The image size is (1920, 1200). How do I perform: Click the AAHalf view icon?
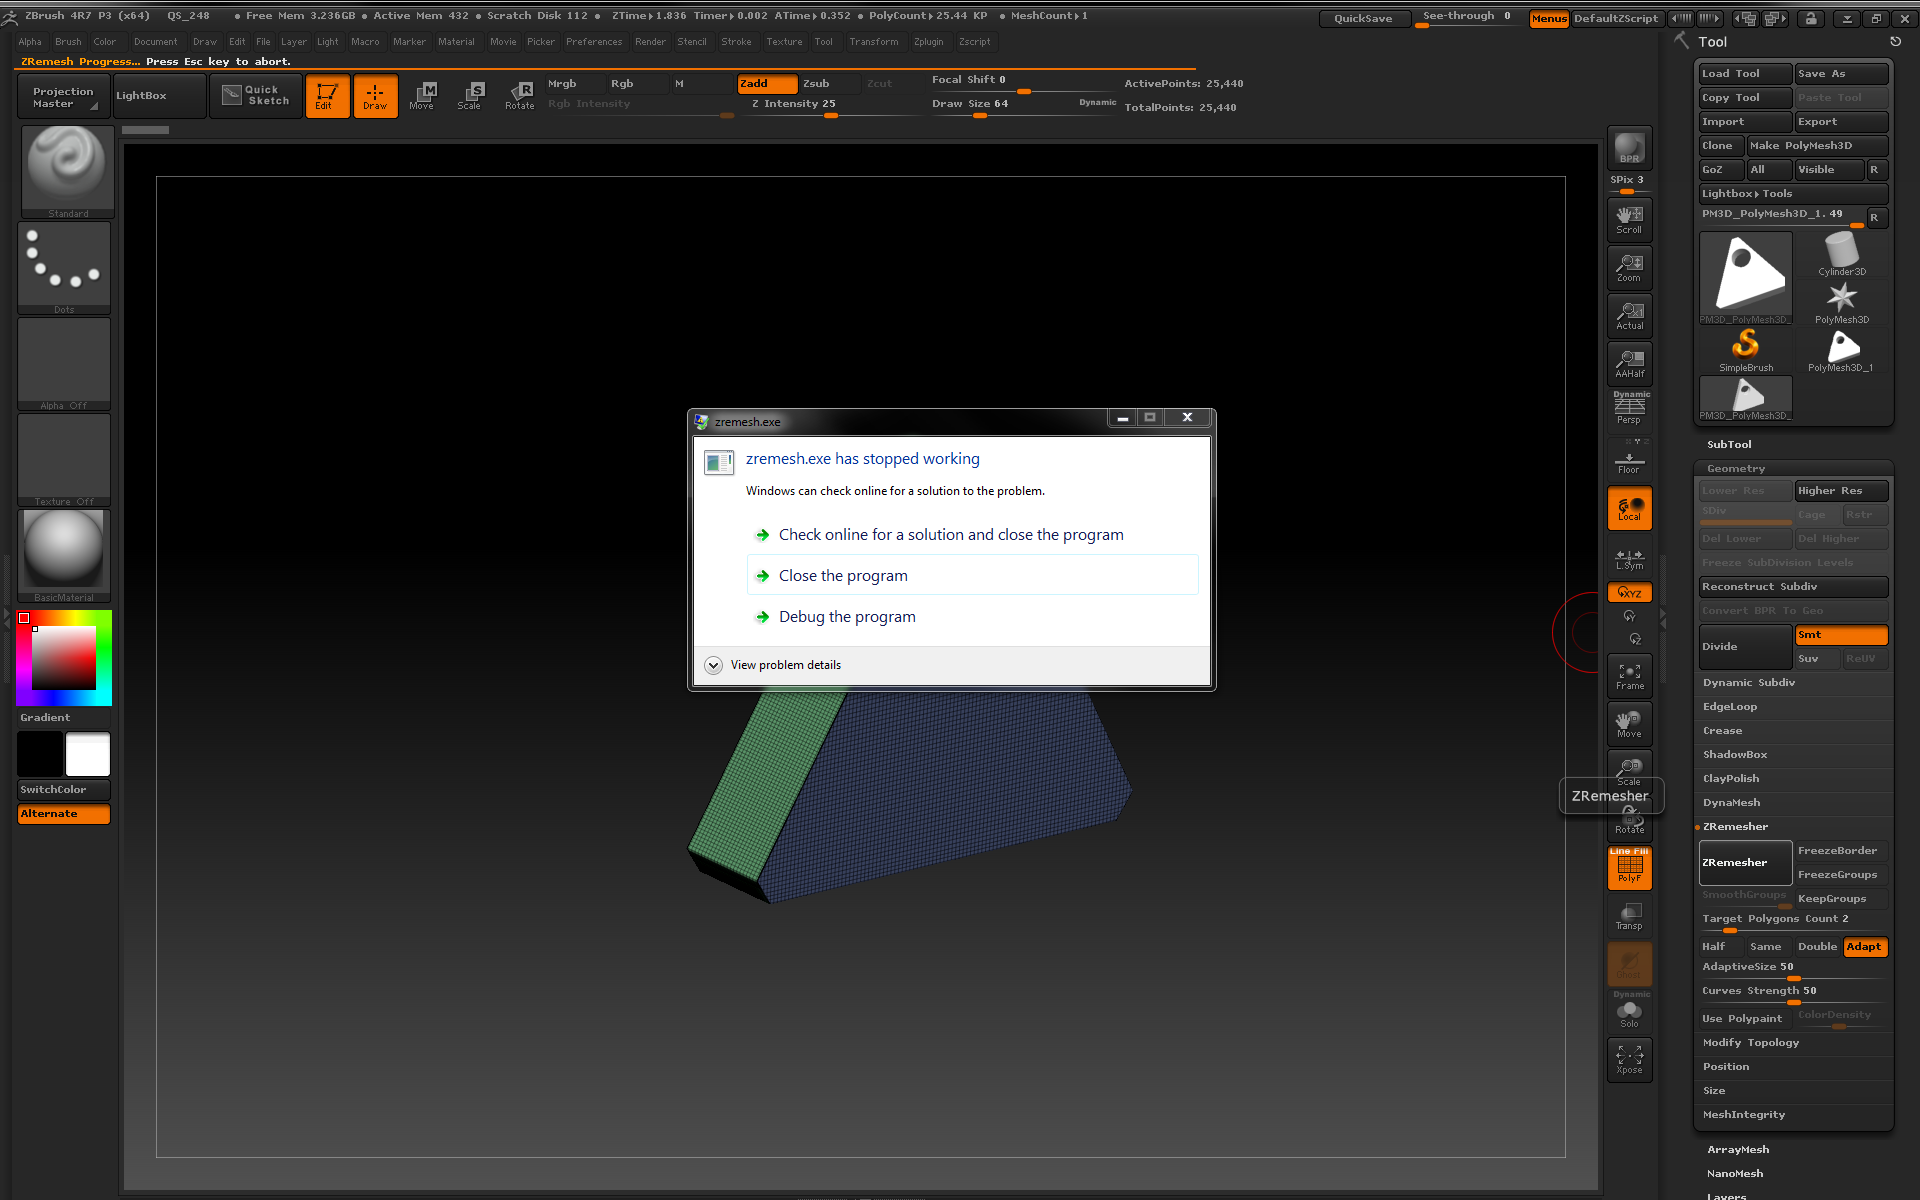point(1629,364)
